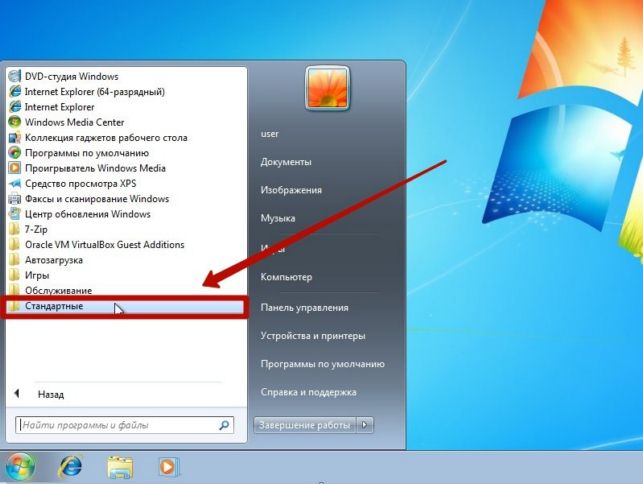643x484 pixels.
Task: Open Windows Explorer from the taskbar
Action: click(120, 467)
